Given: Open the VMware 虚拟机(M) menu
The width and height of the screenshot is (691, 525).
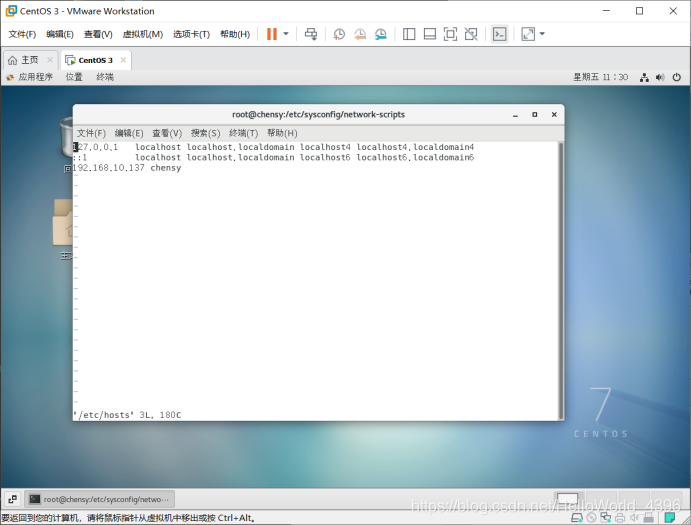Looking at the screenshot, I should (x=143, y=34).
